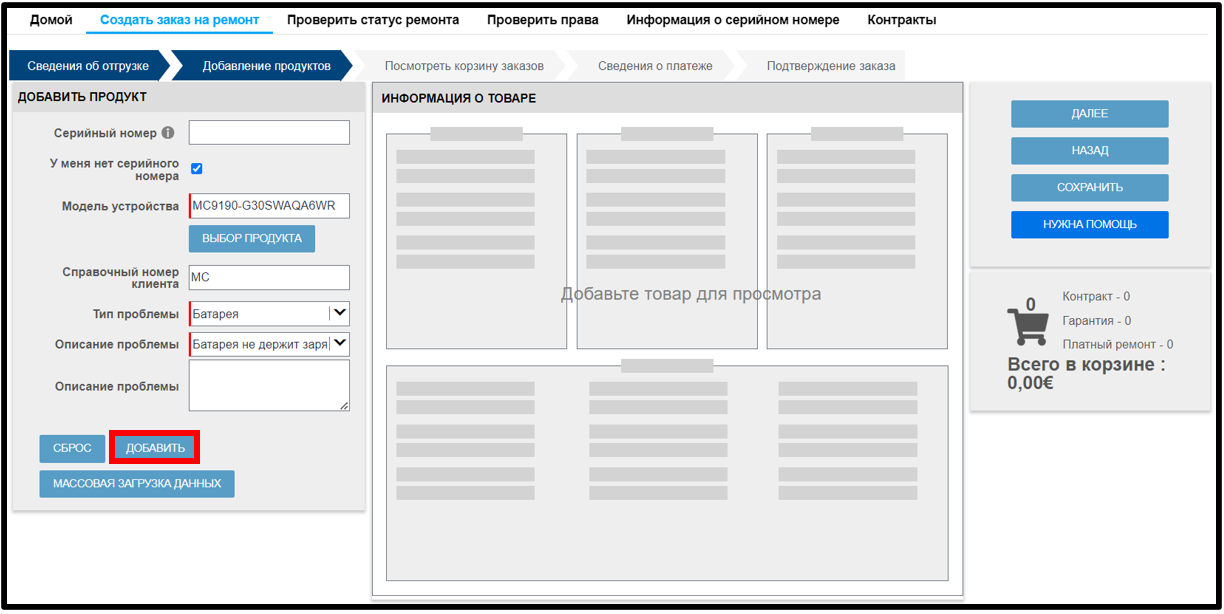Image resolution: width=1224 pixels, height=614 pixels.
Task: Focus the 'Серийный номер' input field
Action: coord(269,132)
